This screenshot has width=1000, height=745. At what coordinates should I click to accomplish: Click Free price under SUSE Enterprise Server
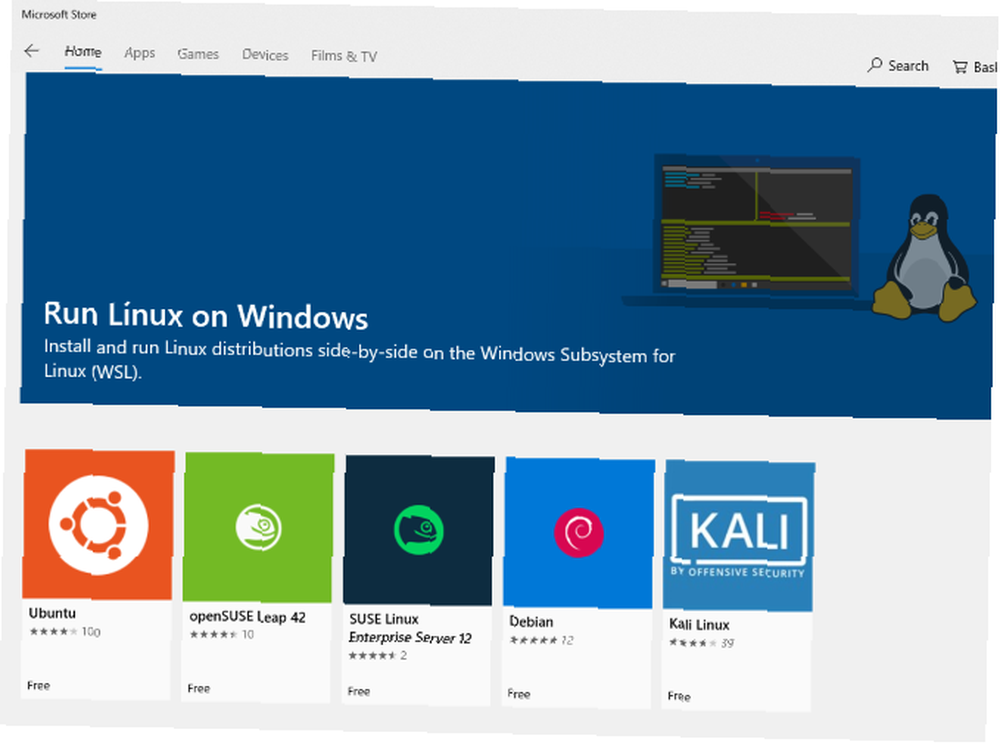point(358,691)
